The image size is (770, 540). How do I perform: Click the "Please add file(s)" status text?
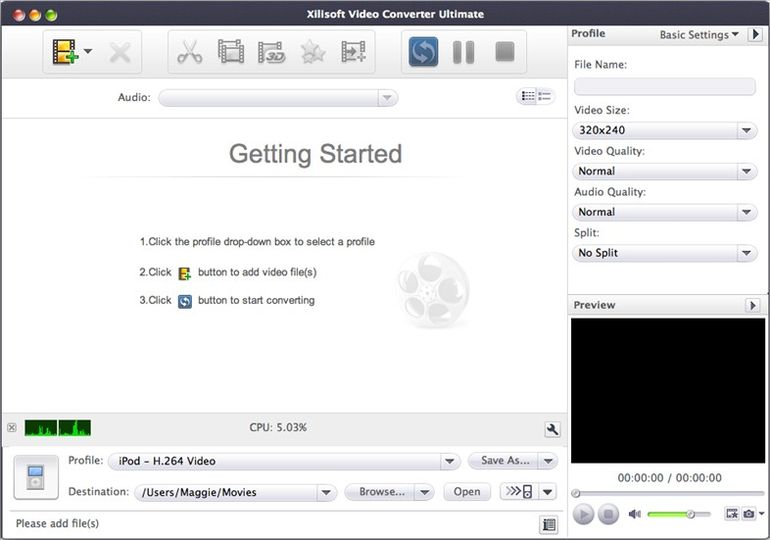(x=57, y=523)
